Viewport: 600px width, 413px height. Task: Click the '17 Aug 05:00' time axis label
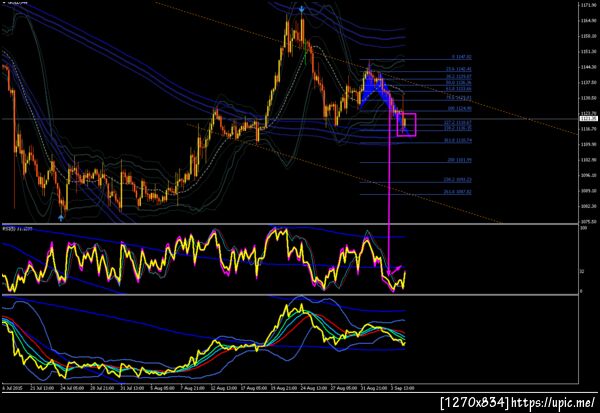point(253,388)
